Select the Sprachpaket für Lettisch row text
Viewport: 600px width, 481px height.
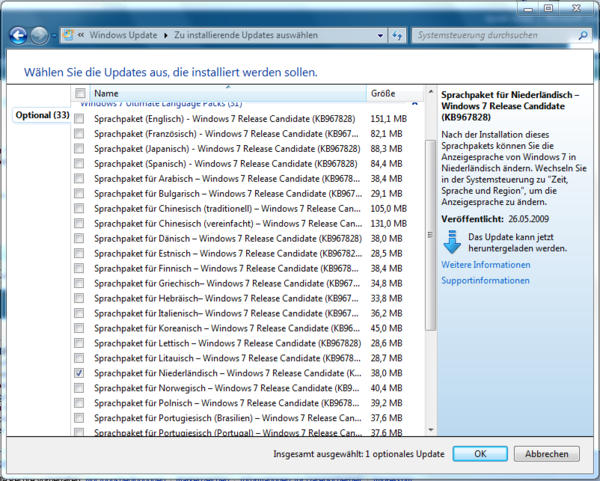coord(227,343)
